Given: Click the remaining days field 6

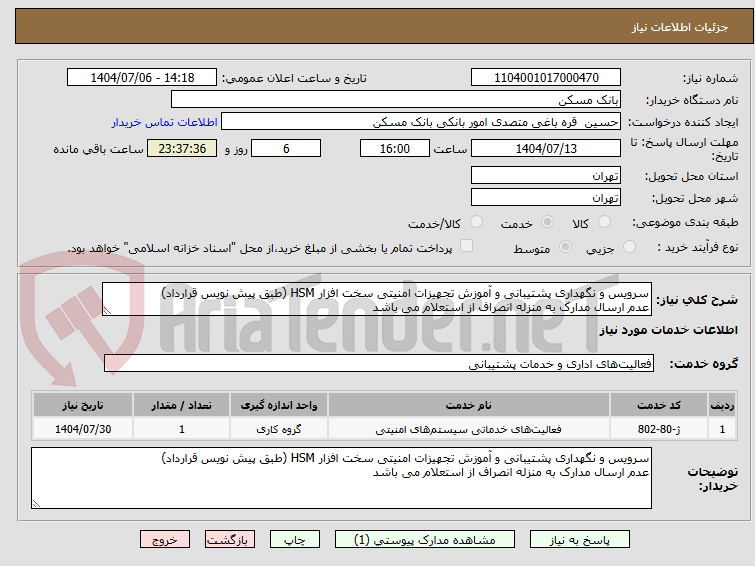Looking at the screenshot, I should pos(286,148).
